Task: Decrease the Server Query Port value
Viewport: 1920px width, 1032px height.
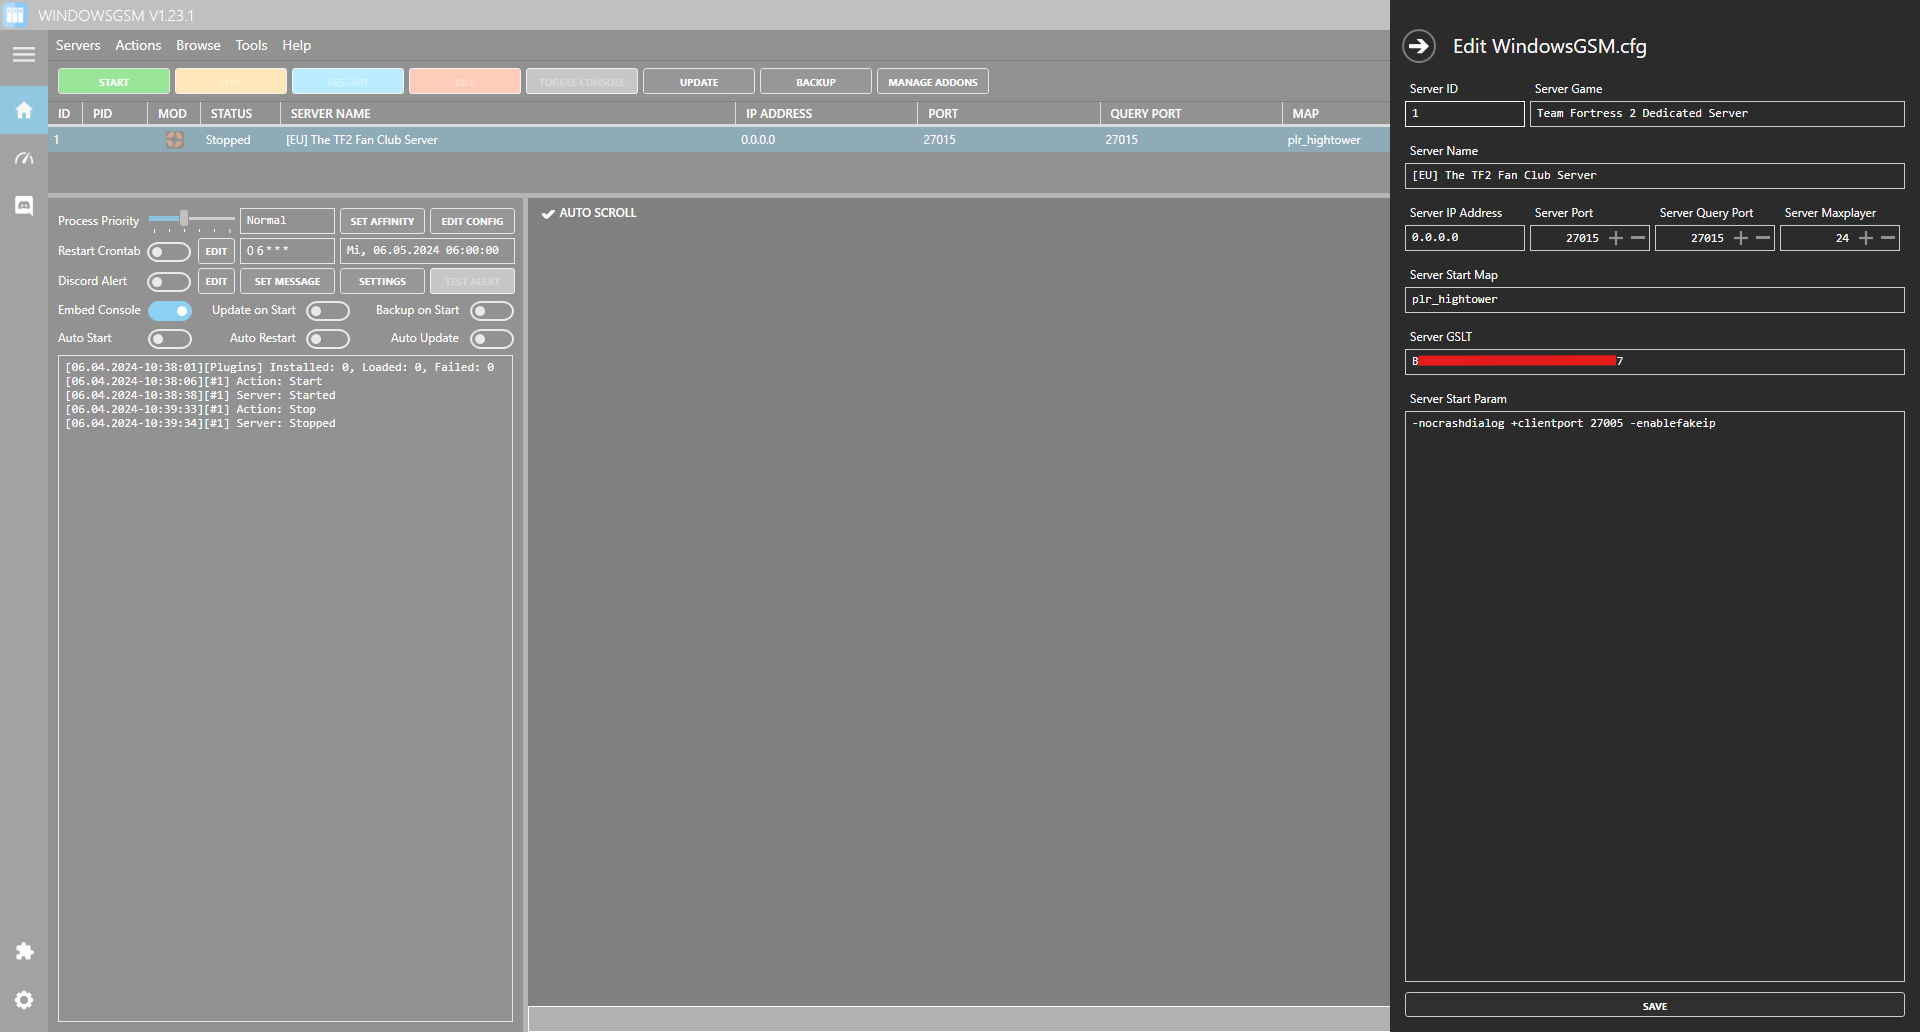Action: pos(1763,238)
